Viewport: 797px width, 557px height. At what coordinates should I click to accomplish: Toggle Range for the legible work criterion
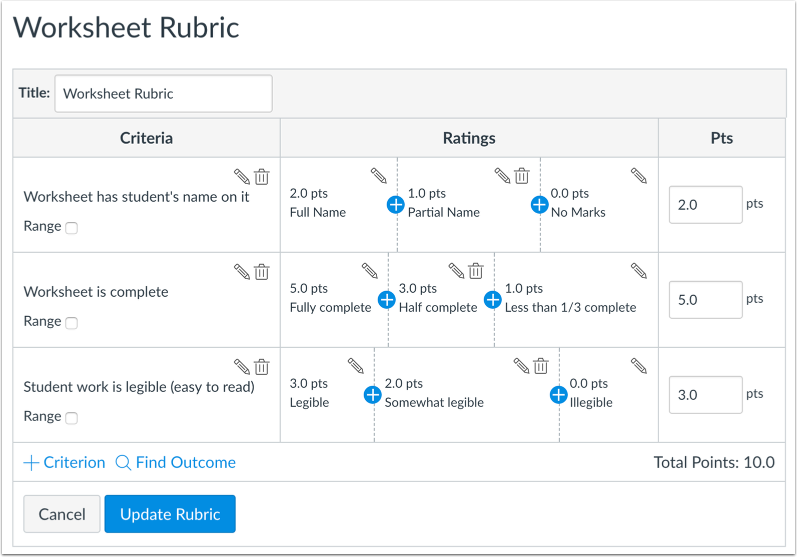pyautogui.click(x=72, y=418)
